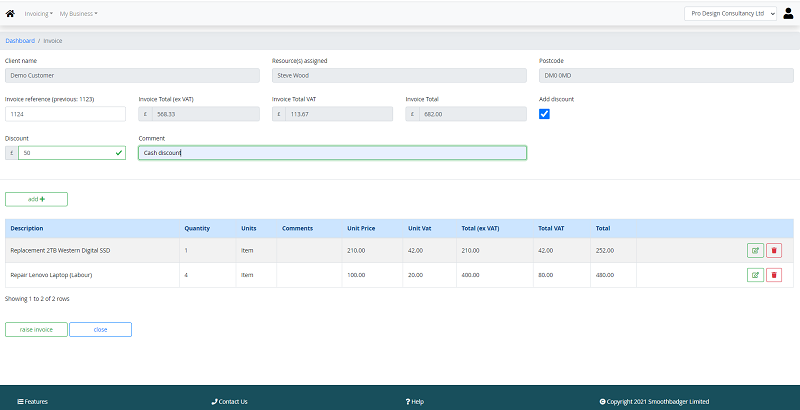Focus the Invoice reference input field
Viewport: 800px width, 410px height.
pyautogui.click(x=65, y=114)
